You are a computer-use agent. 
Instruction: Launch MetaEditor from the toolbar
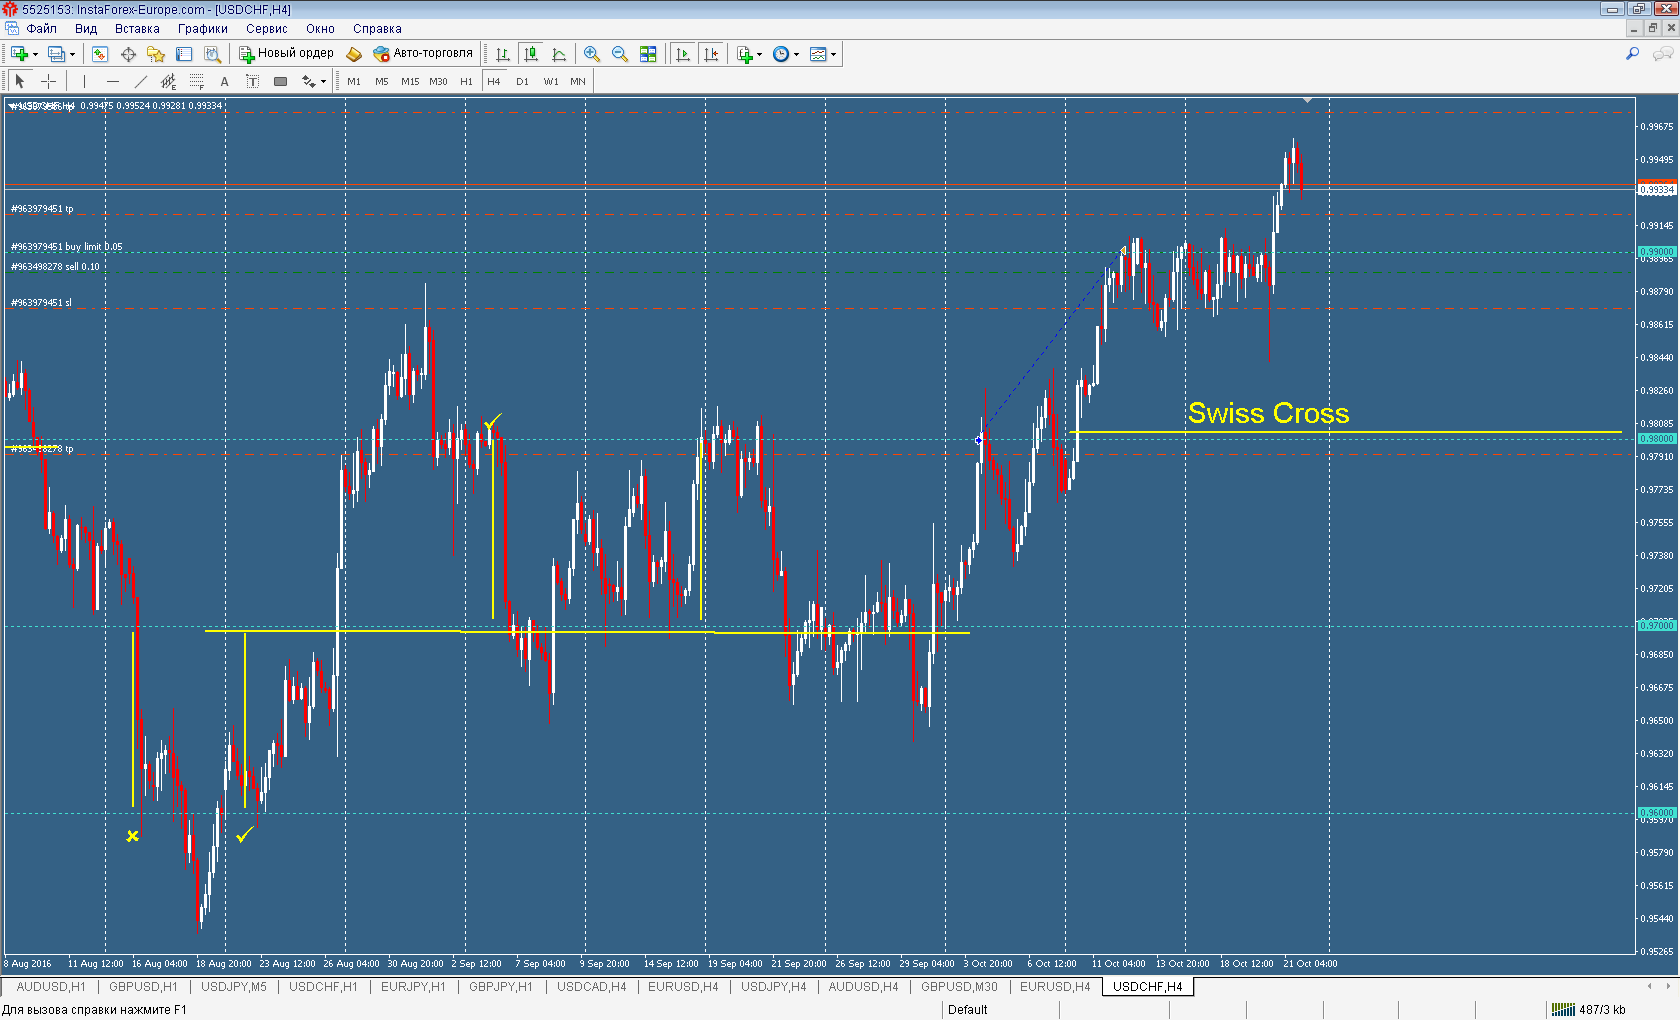pyautogui.click(x=354, y=54)
